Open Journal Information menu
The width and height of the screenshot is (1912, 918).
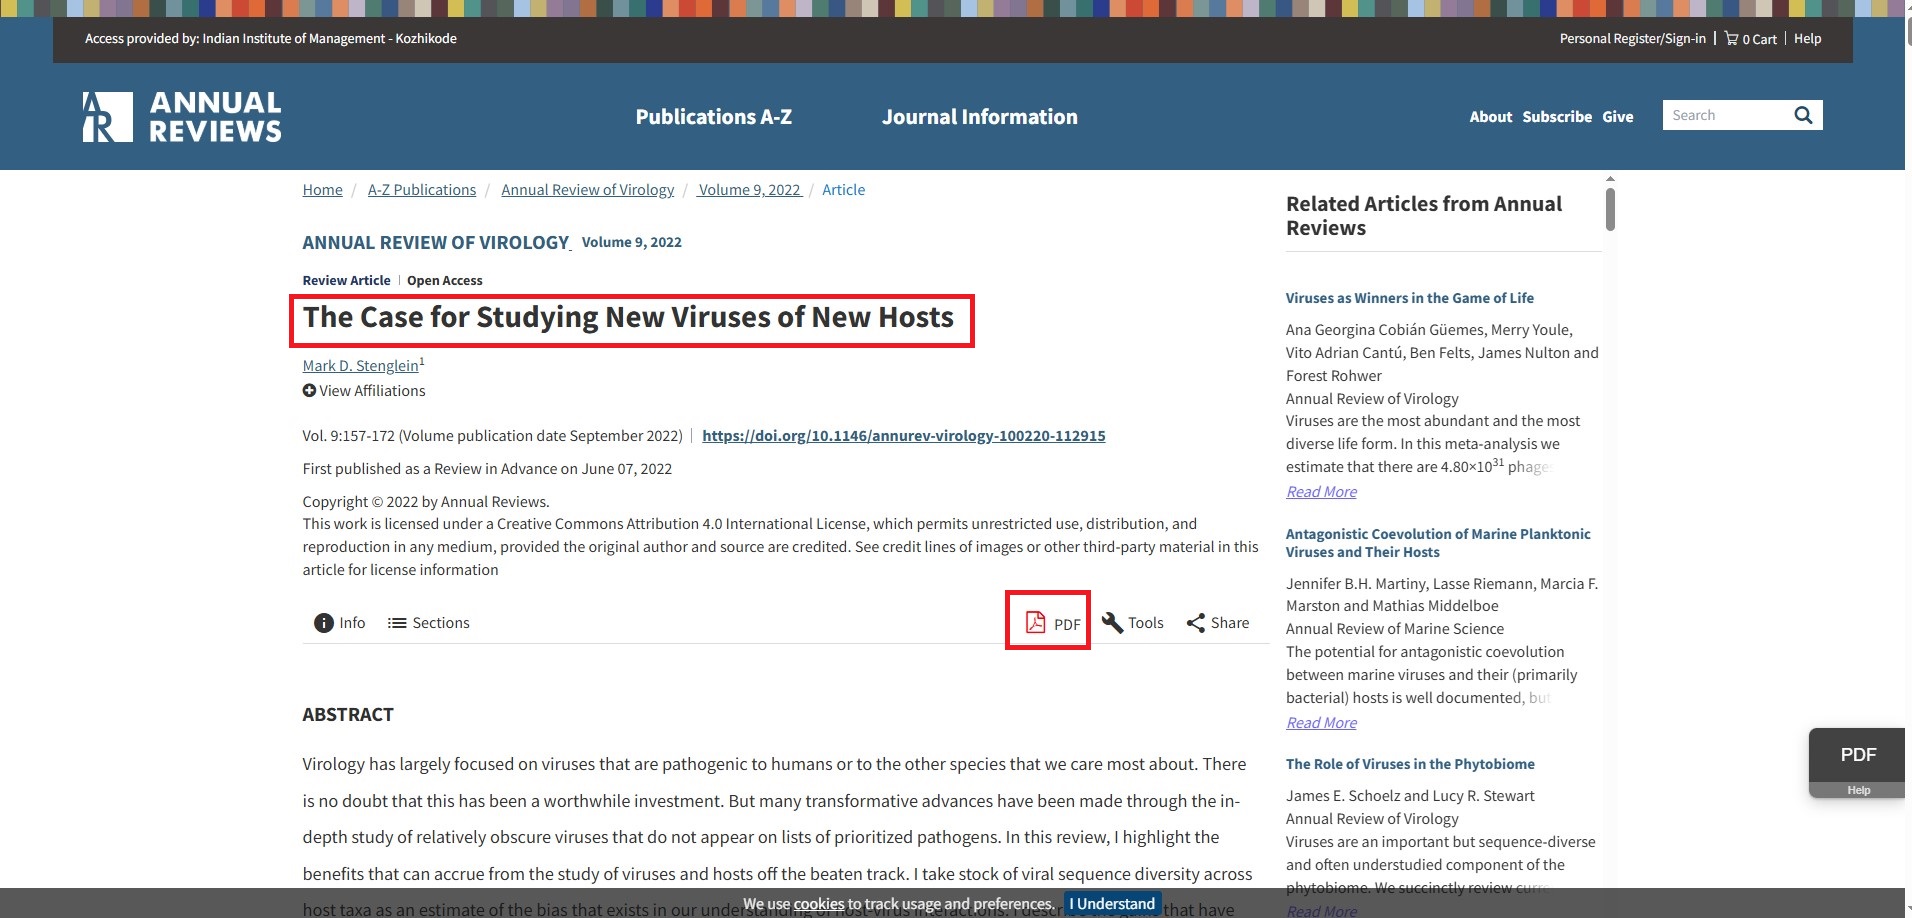tap(979, 117)
